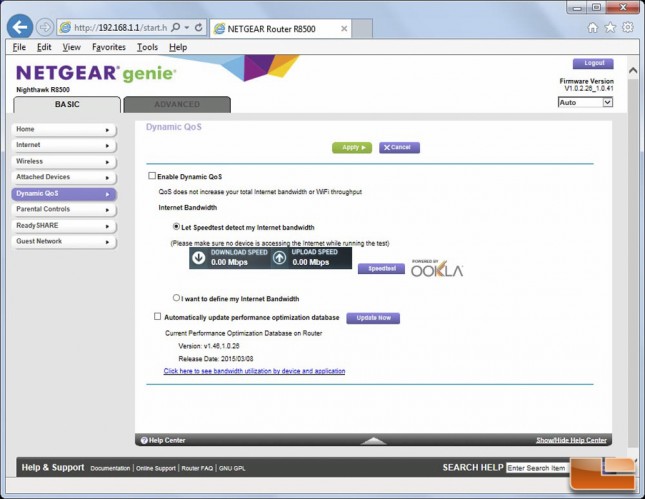Viewport: 645px width, 499px height.
Task: Open the Router FAQ link
Action: click(197, 468)
